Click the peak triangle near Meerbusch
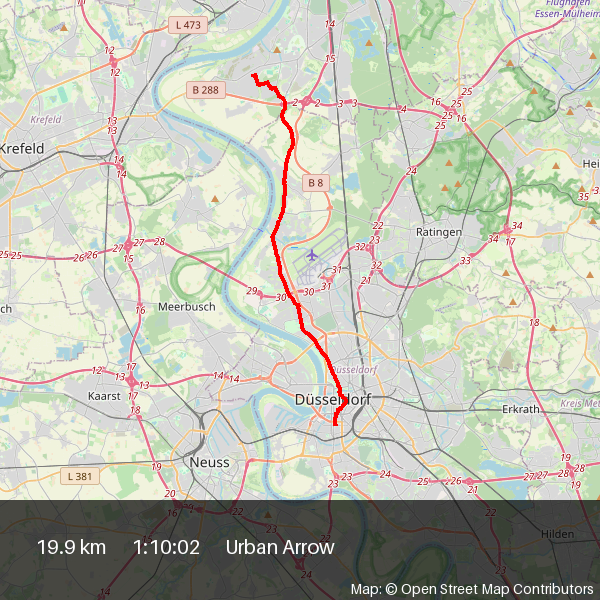 [x=215, y=199]
